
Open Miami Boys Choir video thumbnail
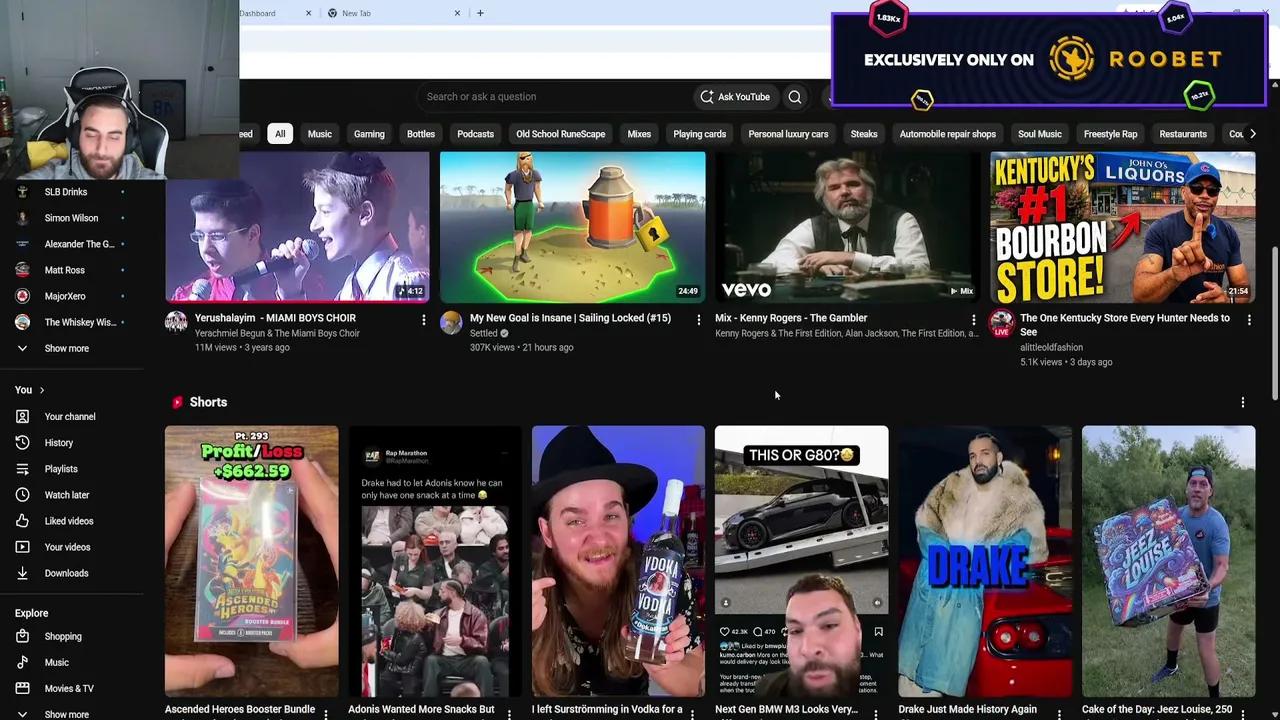(x=297, y=227)
